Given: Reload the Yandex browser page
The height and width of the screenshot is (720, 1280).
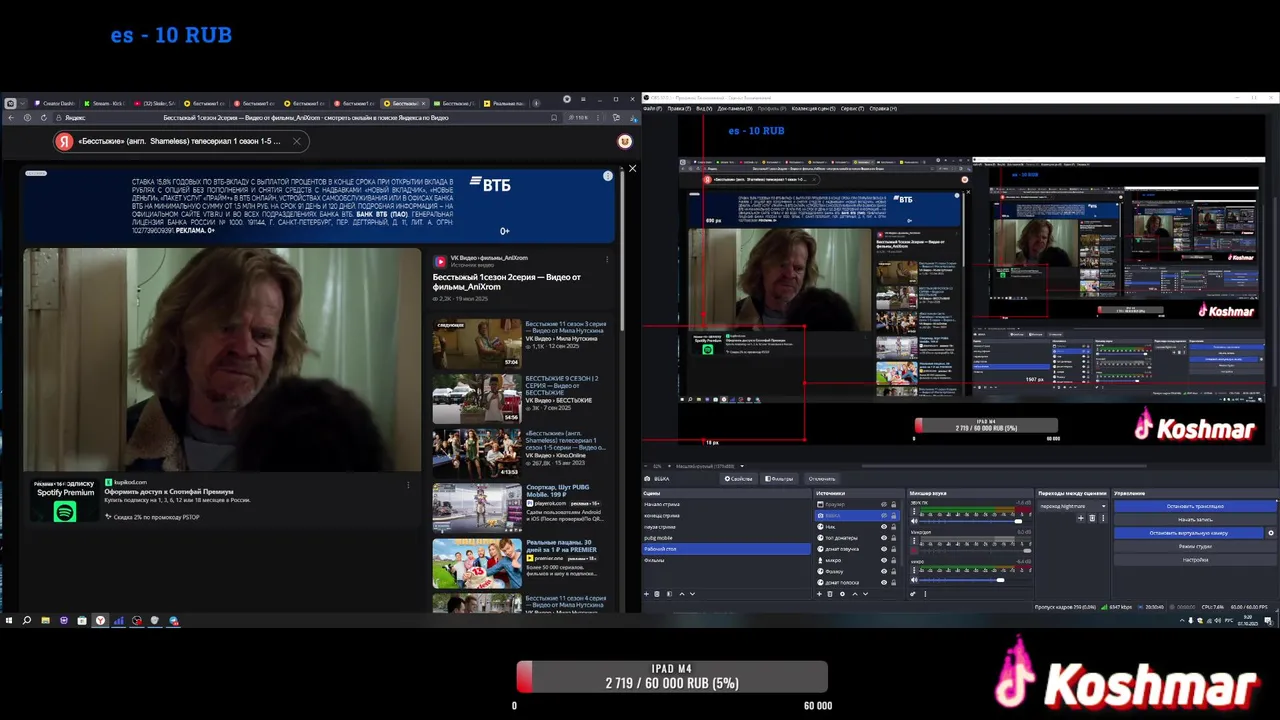Looking at the screenshot, I should (44, 117).
